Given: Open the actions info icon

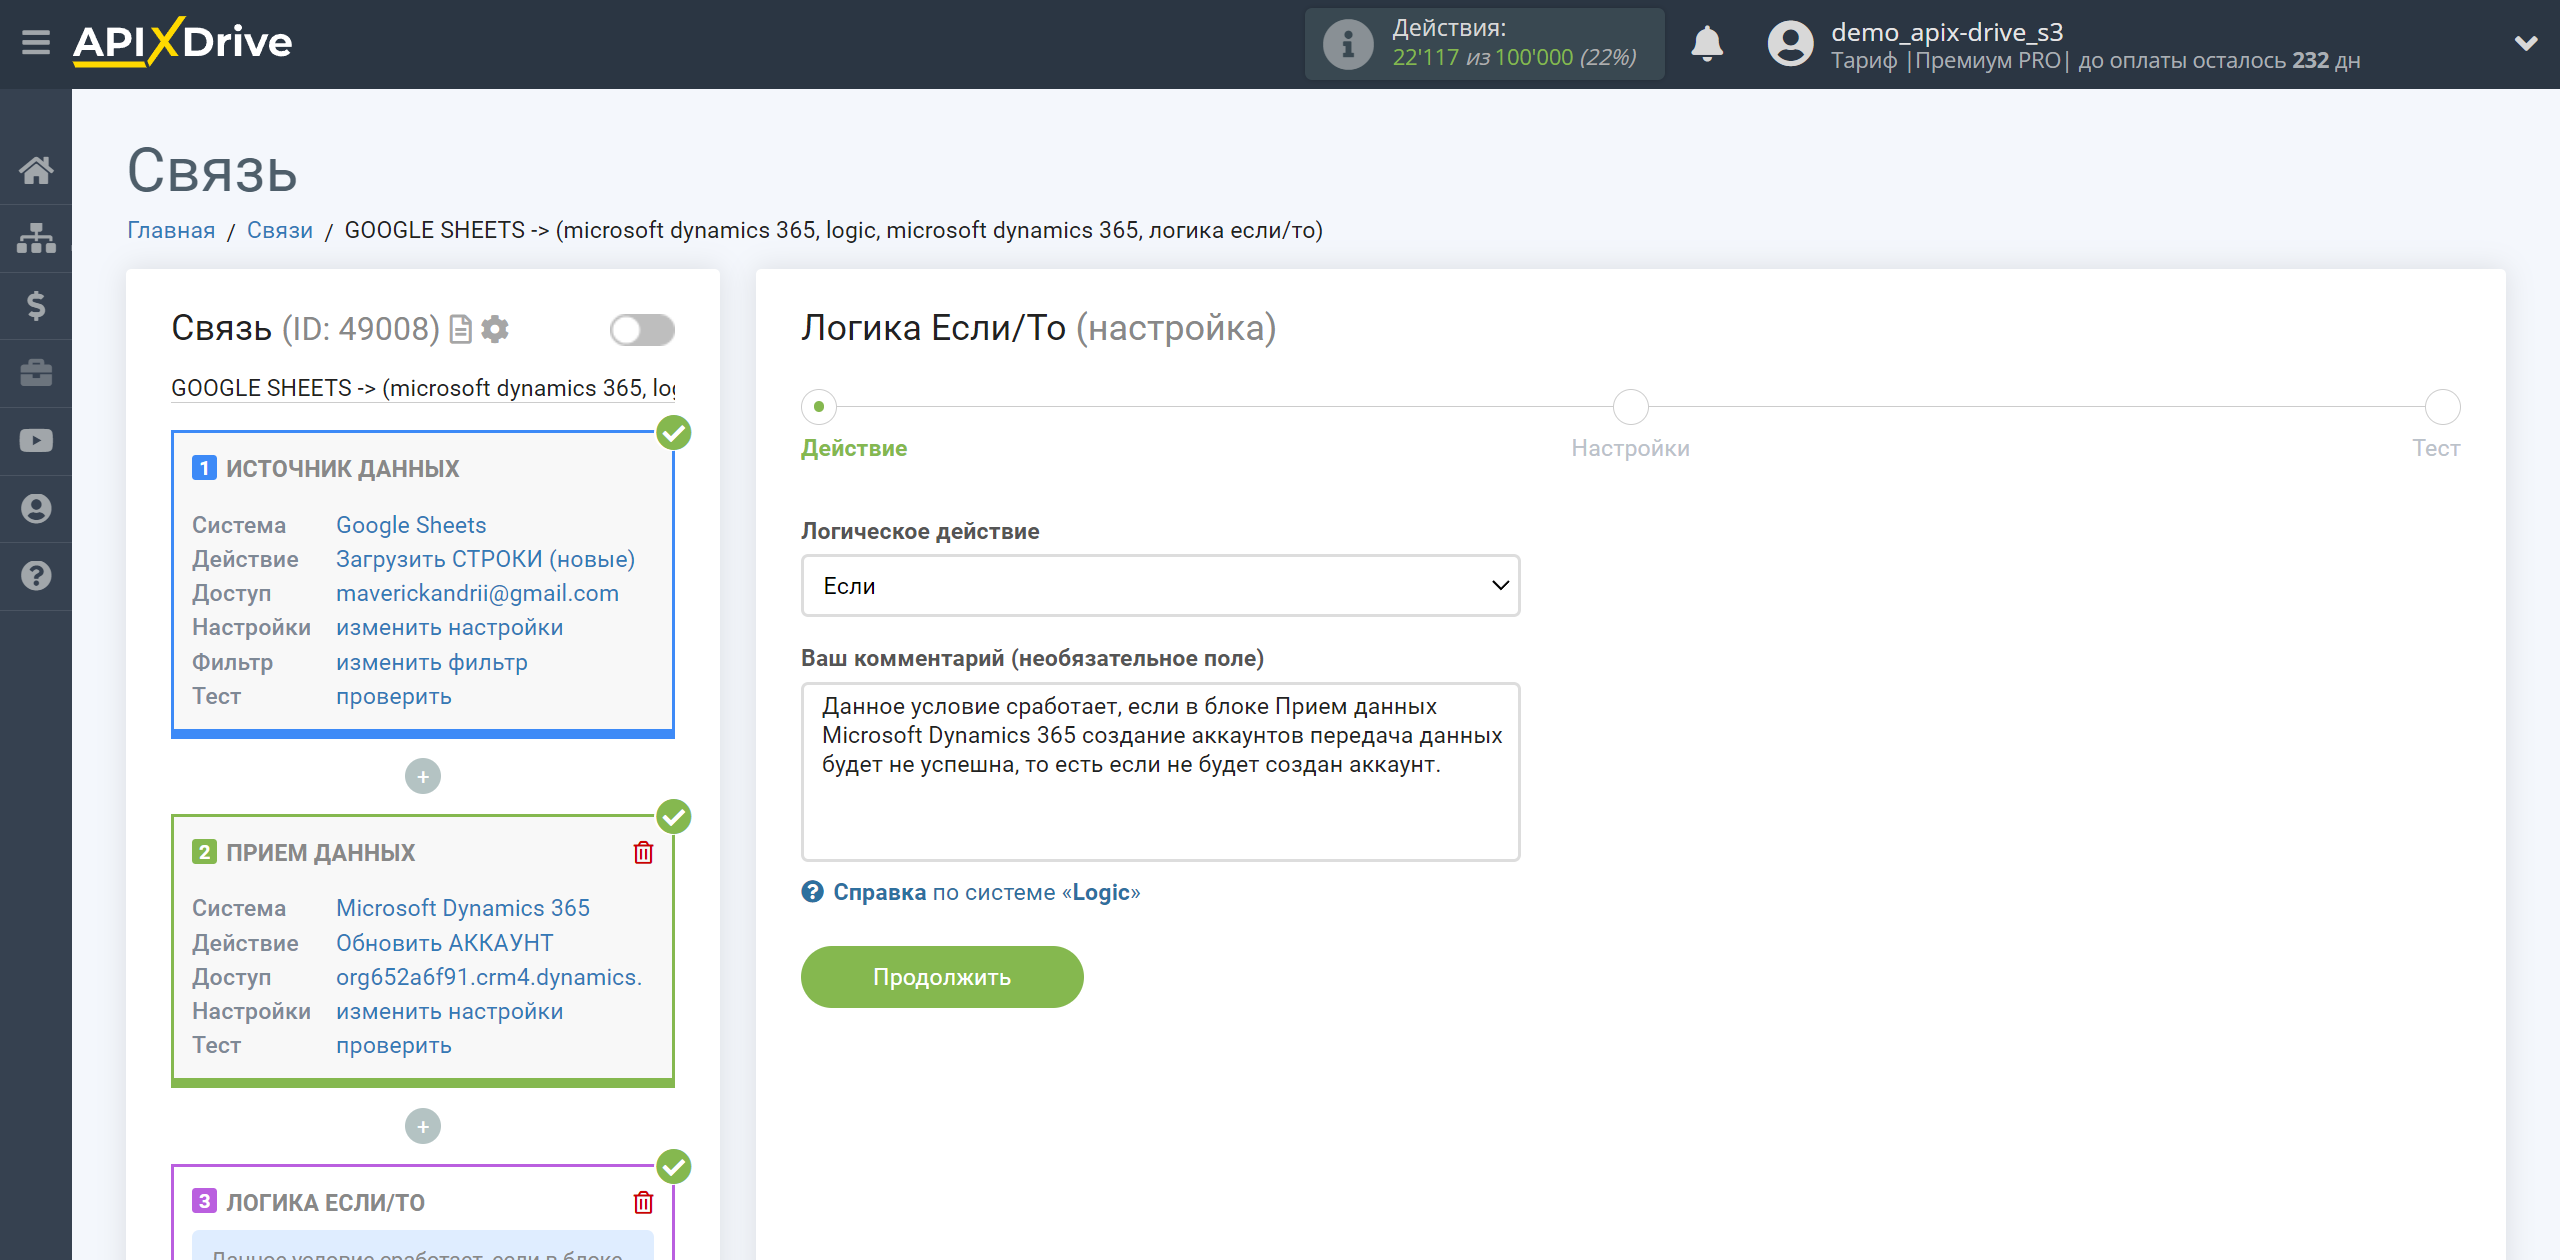Looking at the screenshot, I should (1347, 44).
